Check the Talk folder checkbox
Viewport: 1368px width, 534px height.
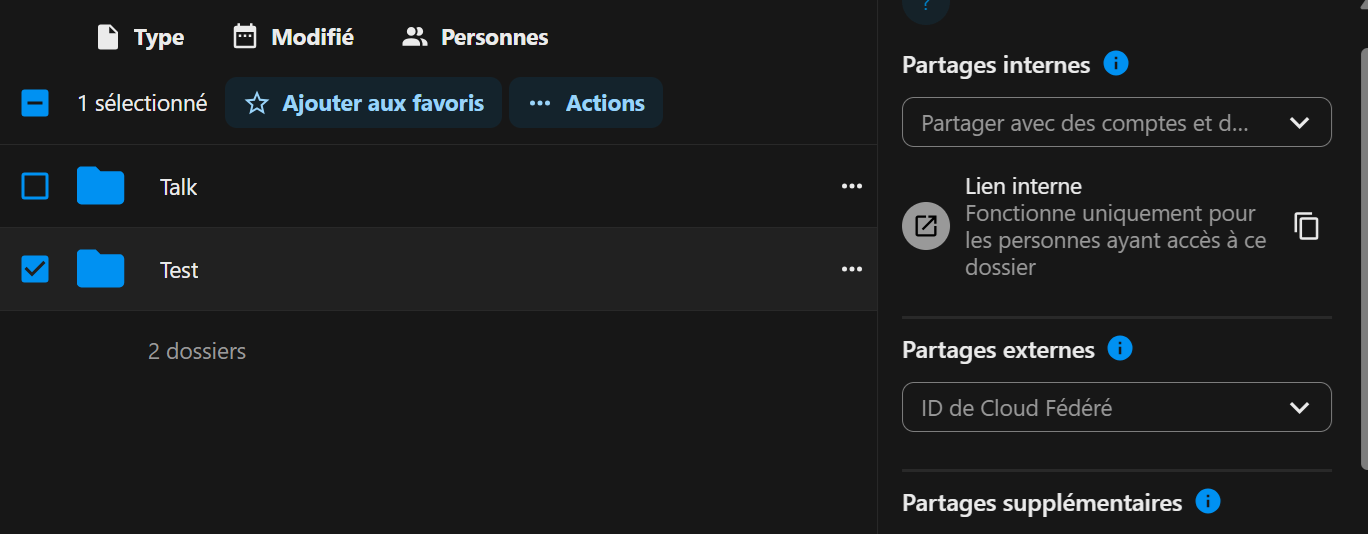point(35,187)
